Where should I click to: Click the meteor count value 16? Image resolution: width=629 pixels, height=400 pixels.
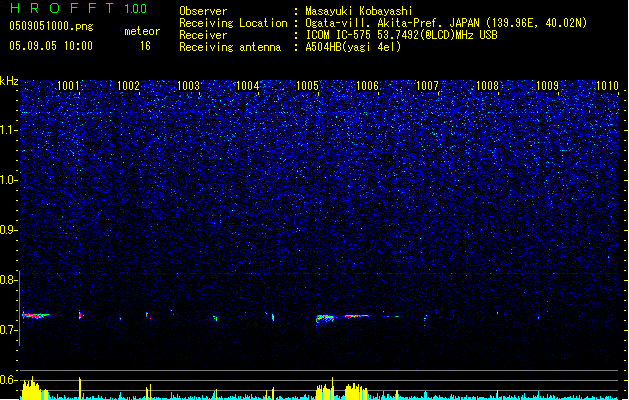[145, 46]
